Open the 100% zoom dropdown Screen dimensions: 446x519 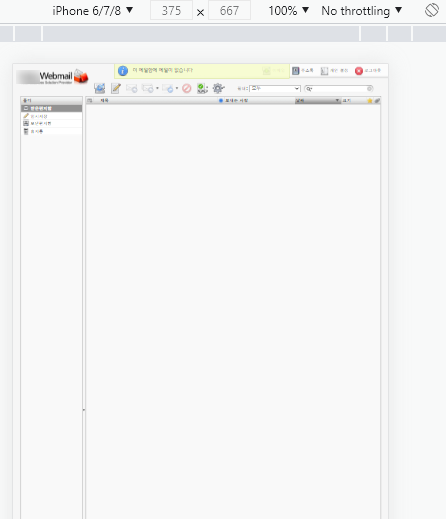click(289, 11)
